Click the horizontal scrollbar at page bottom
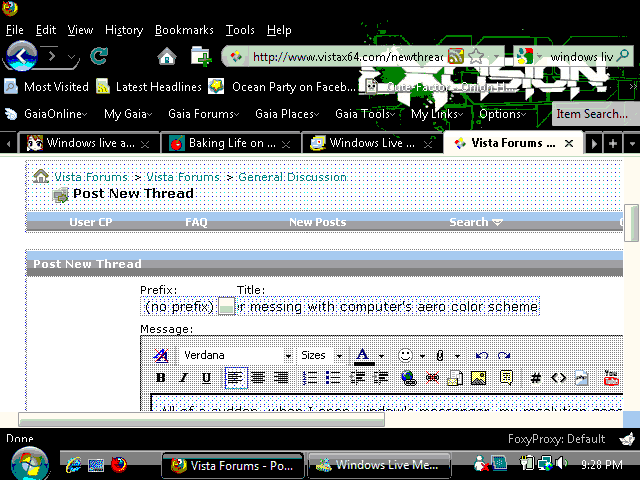 tap(202, 419)
